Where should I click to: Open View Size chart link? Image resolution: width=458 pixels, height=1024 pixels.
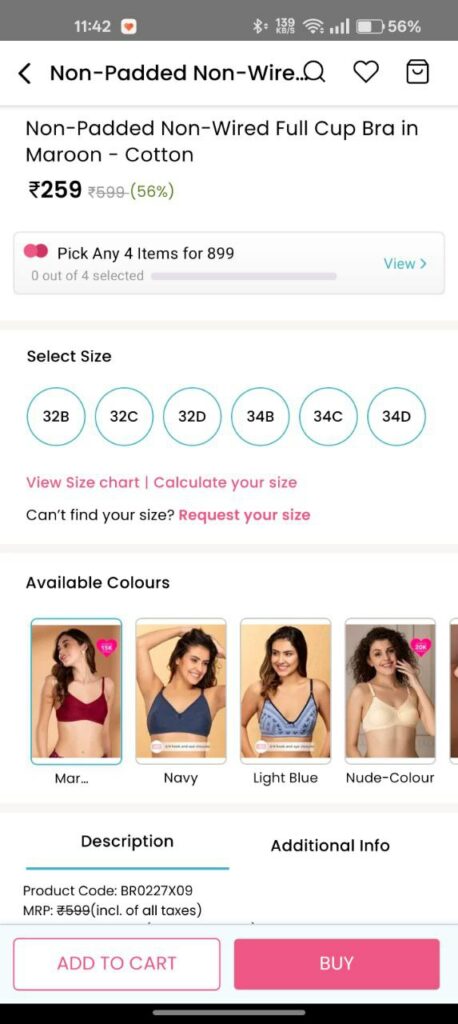click(x=82, y=483)
